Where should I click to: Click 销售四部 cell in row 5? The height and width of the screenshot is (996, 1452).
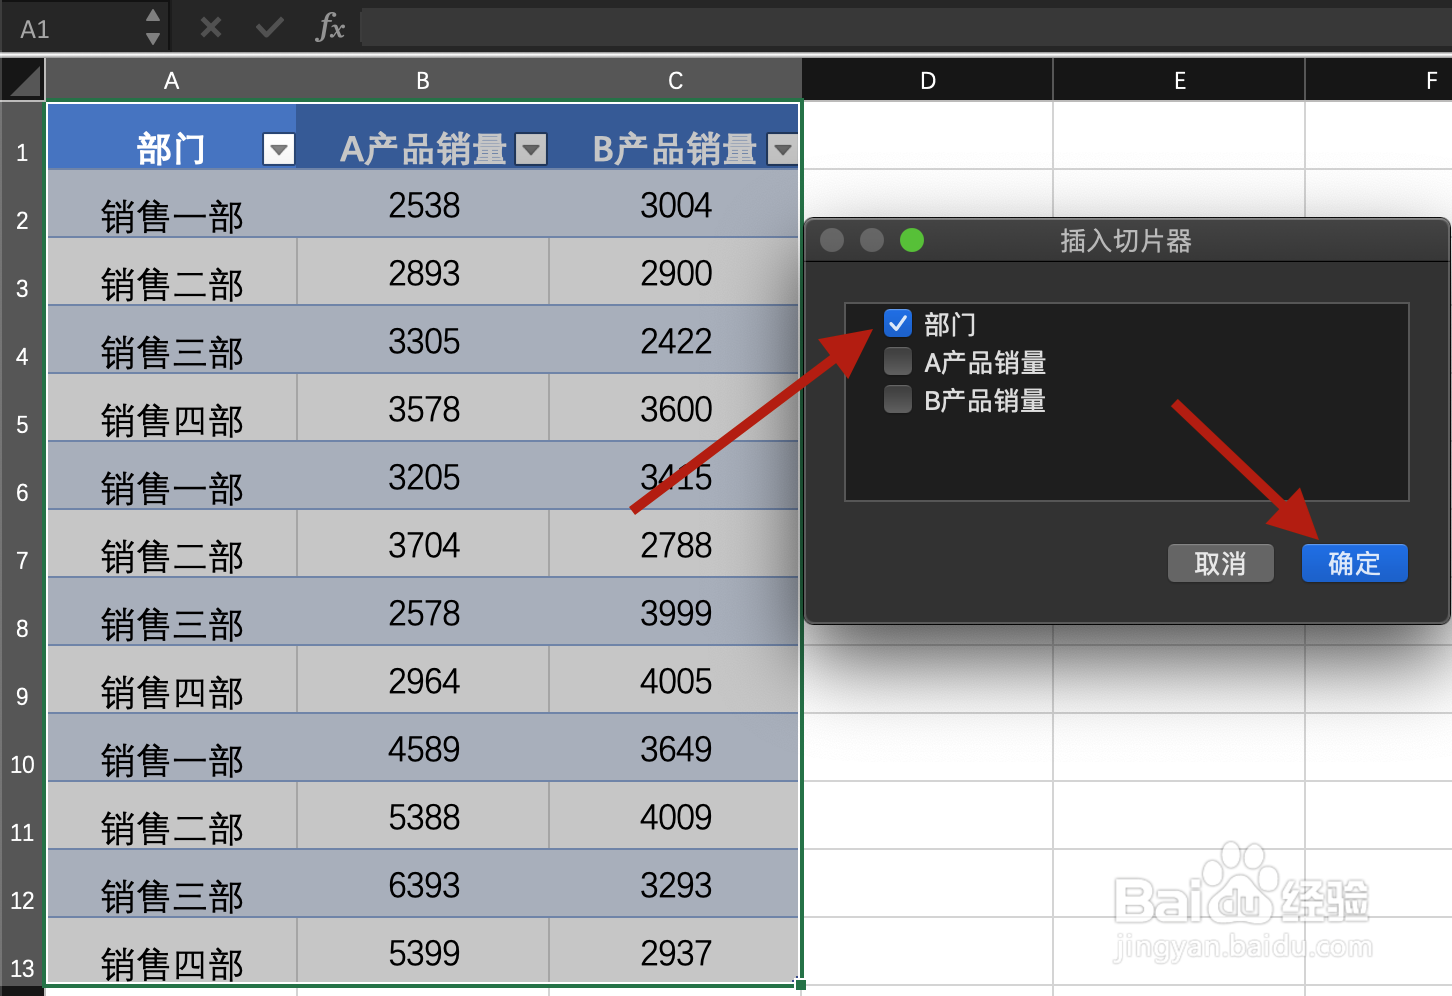(x=172, y=408)
